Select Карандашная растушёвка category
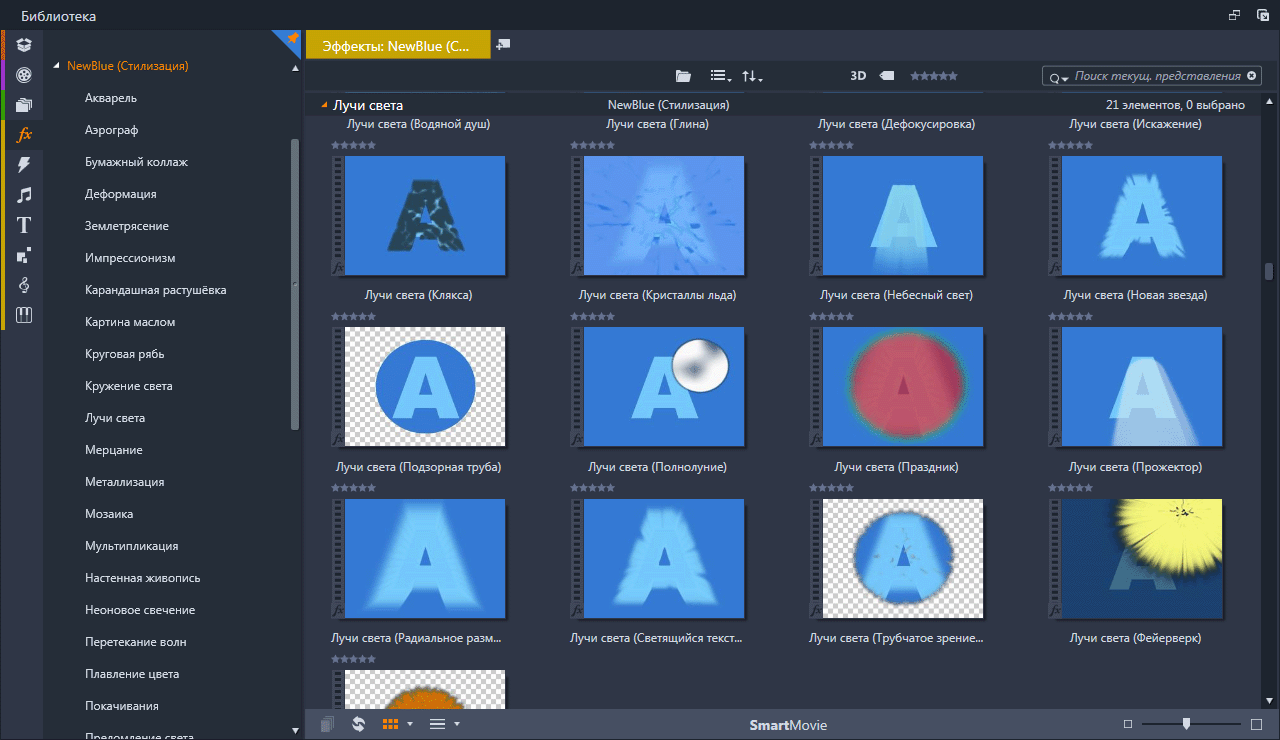The width and height of the screenshot is (1280, 740). (x=155, y=290)
